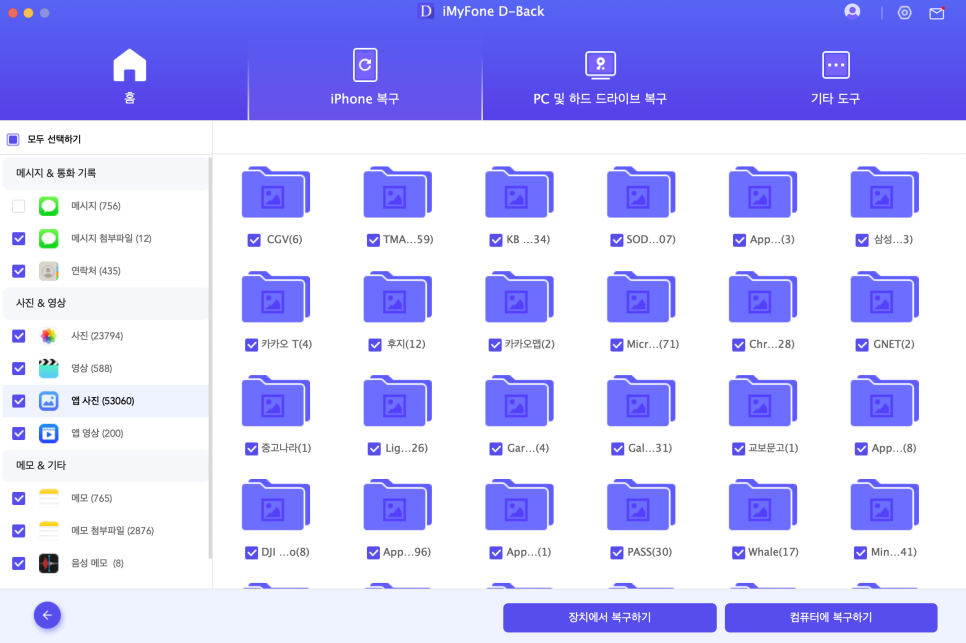Viewport: 966px width, 643px height.
Task: Uncheck the Min...41) folder checkbox
Action: click(x=861, y=553)
